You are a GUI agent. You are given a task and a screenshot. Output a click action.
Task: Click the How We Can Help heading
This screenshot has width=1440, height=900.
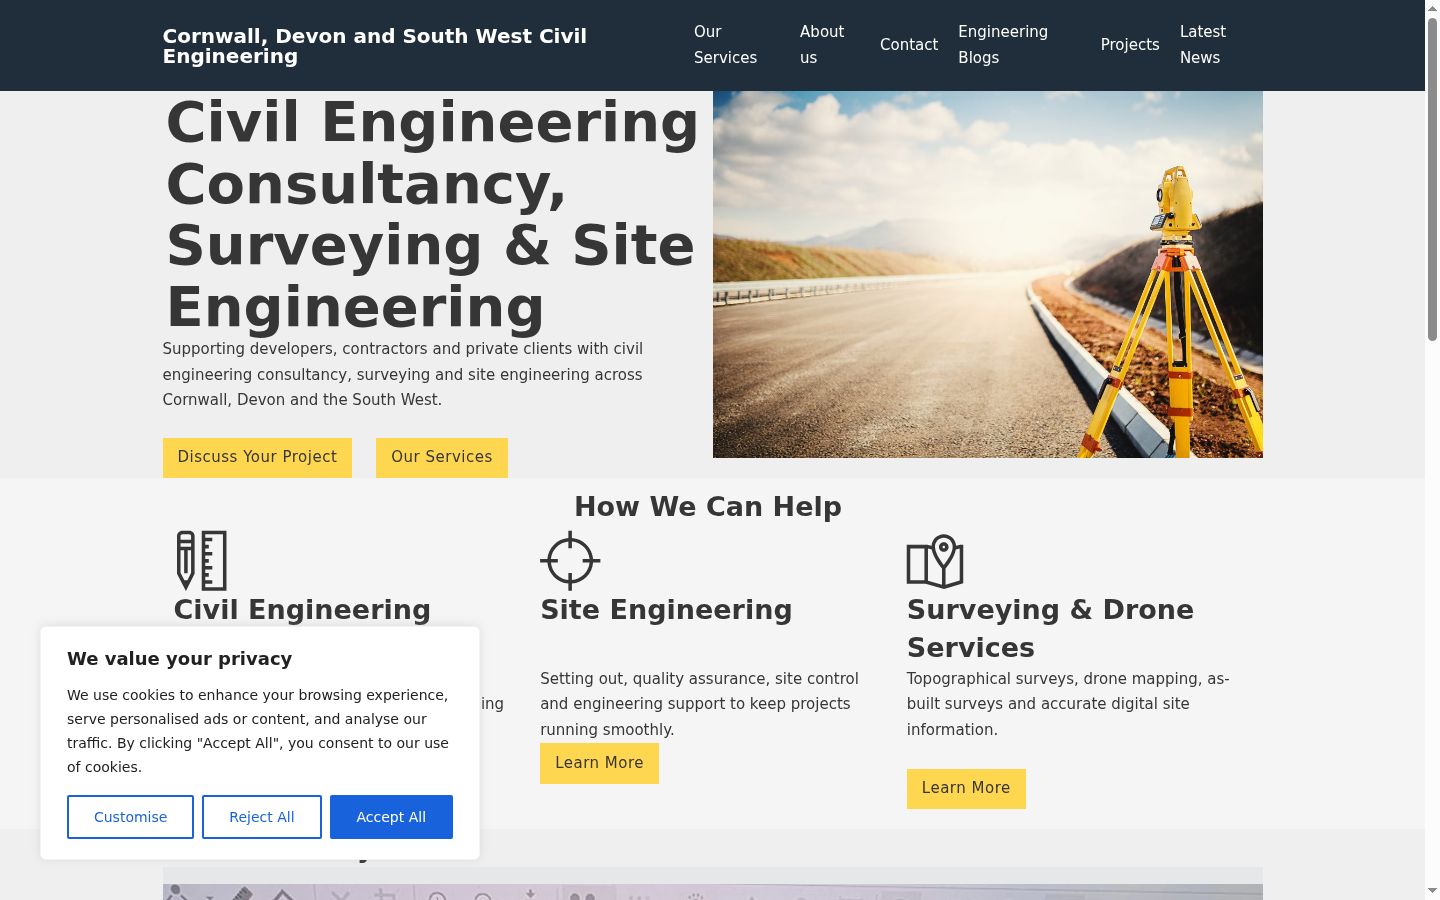[x=708, y=507]
